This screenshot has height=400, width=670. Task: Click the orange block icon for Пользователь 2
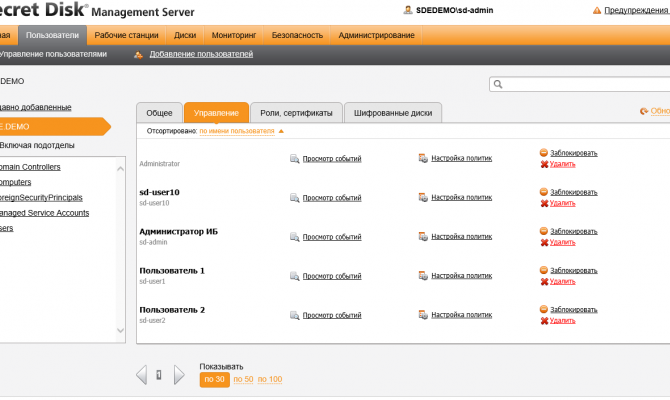(x=544, y=309)
